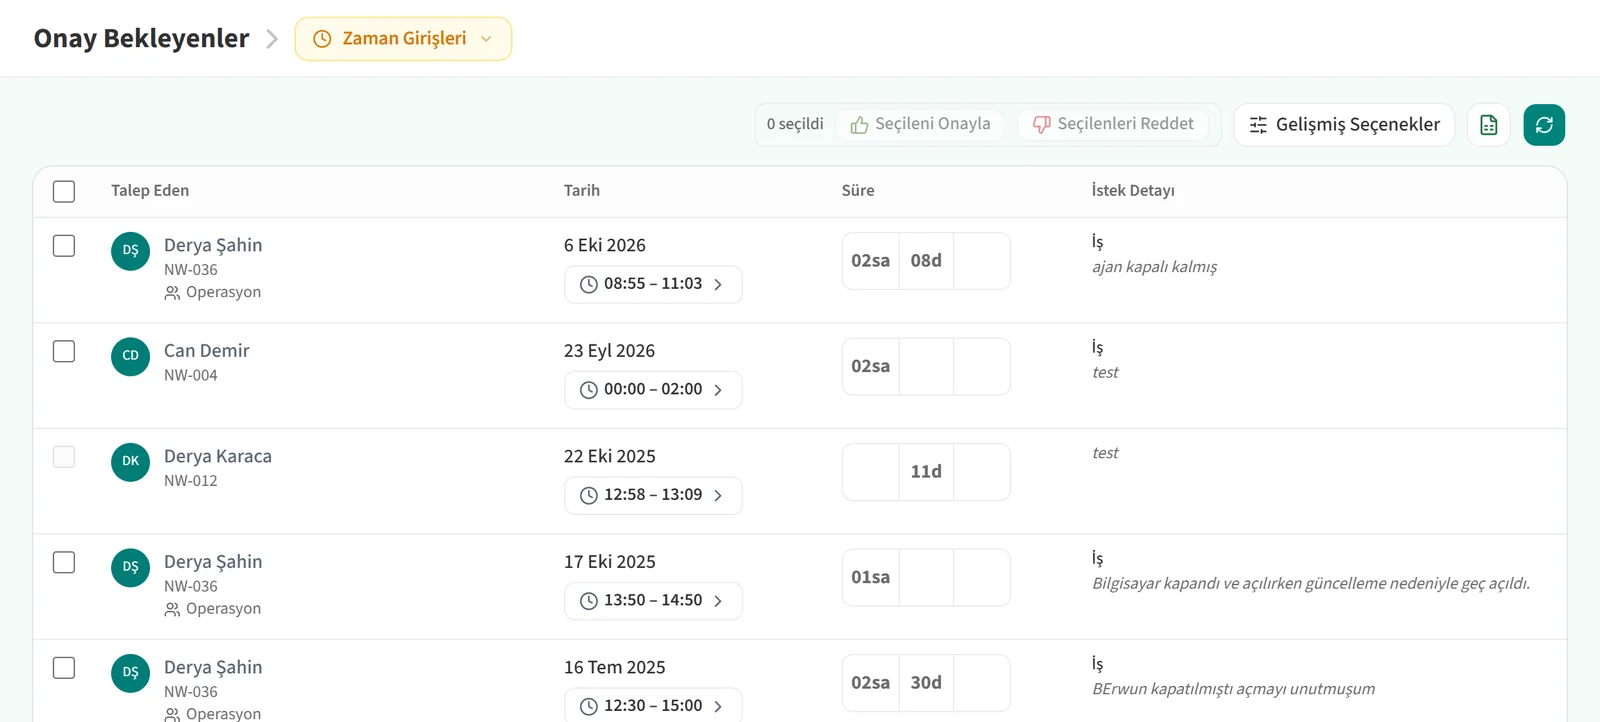Click the DŞ avatar for 6 Eki 2026 row
1600x722 pixels.
[x=131, y=251]
